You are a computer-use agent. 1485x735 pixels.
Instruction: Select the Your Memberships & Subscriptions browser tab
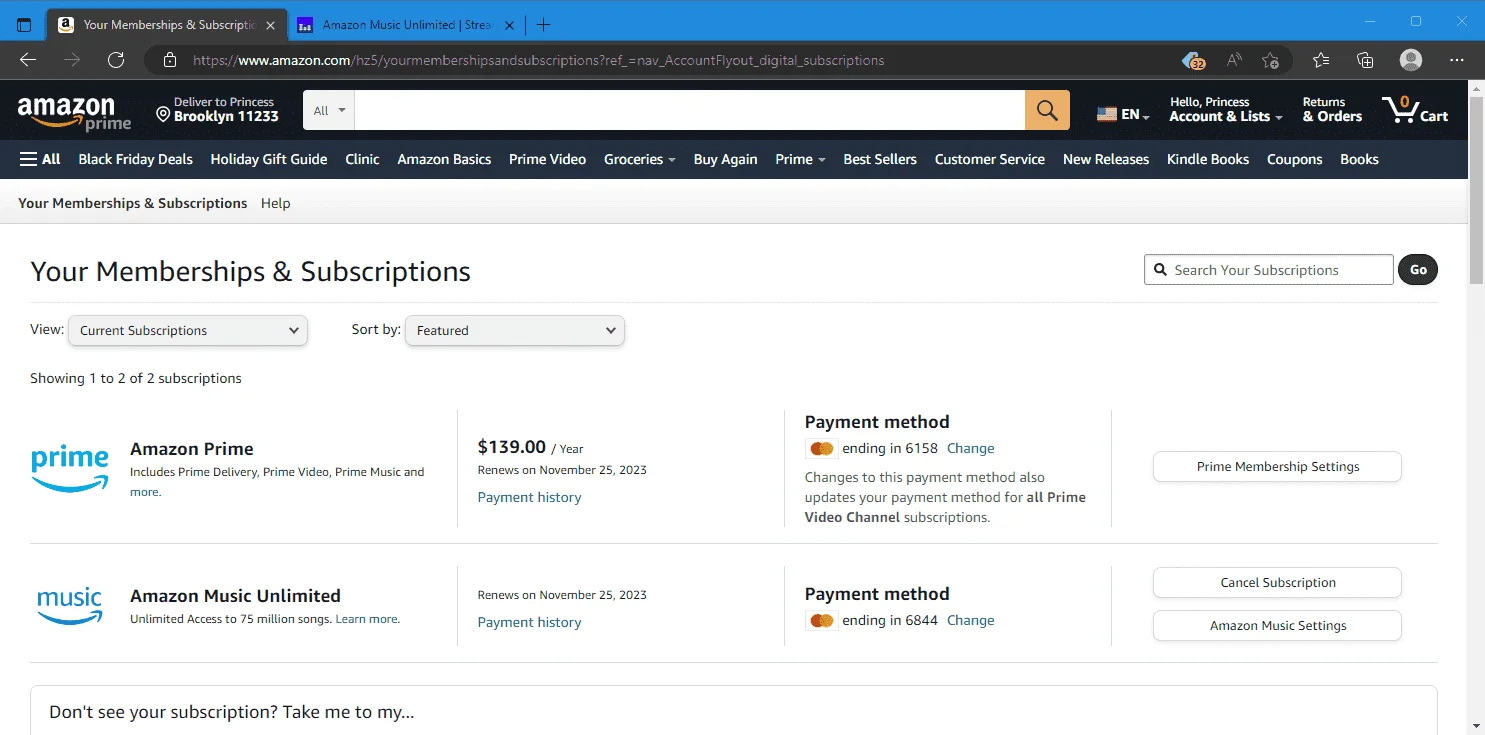click(165, 25)
